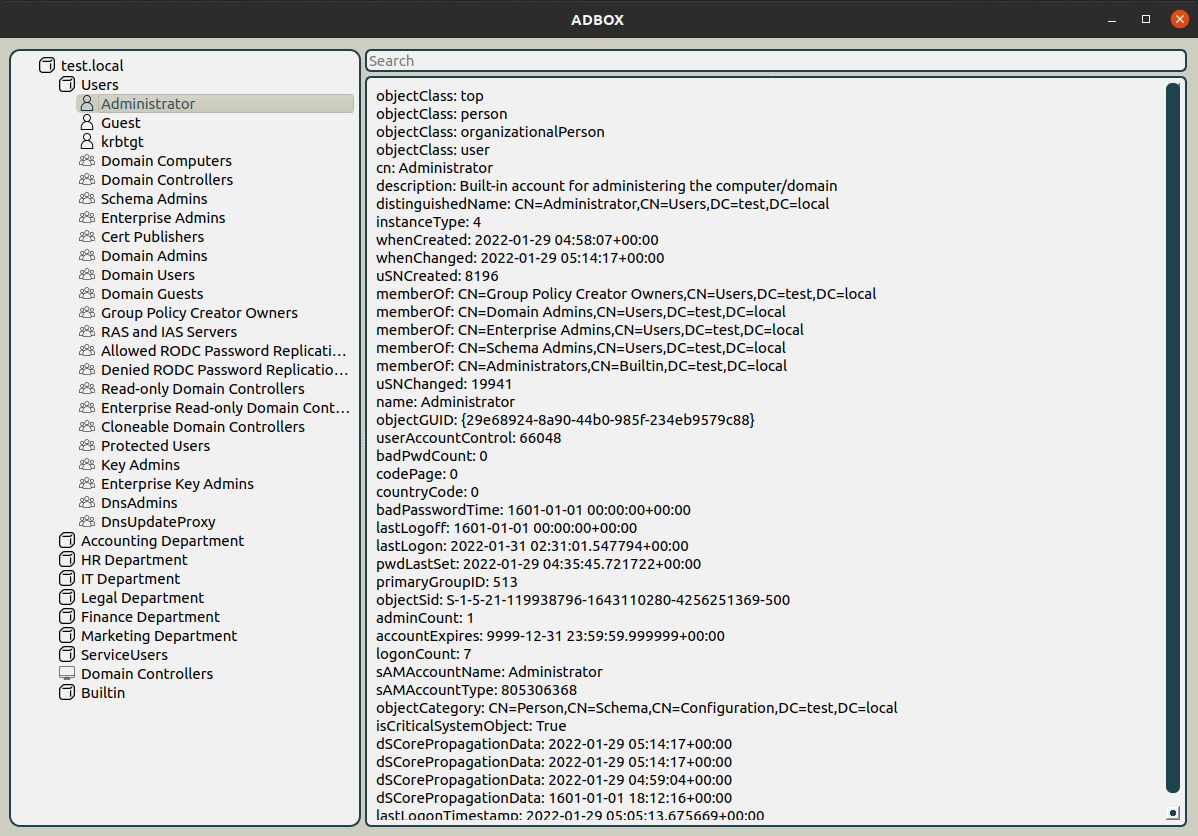The height and width of the screenshot is (836, 1198).
Task: Click the RAS and IAS Servers icon
Action: click(87, 332)
